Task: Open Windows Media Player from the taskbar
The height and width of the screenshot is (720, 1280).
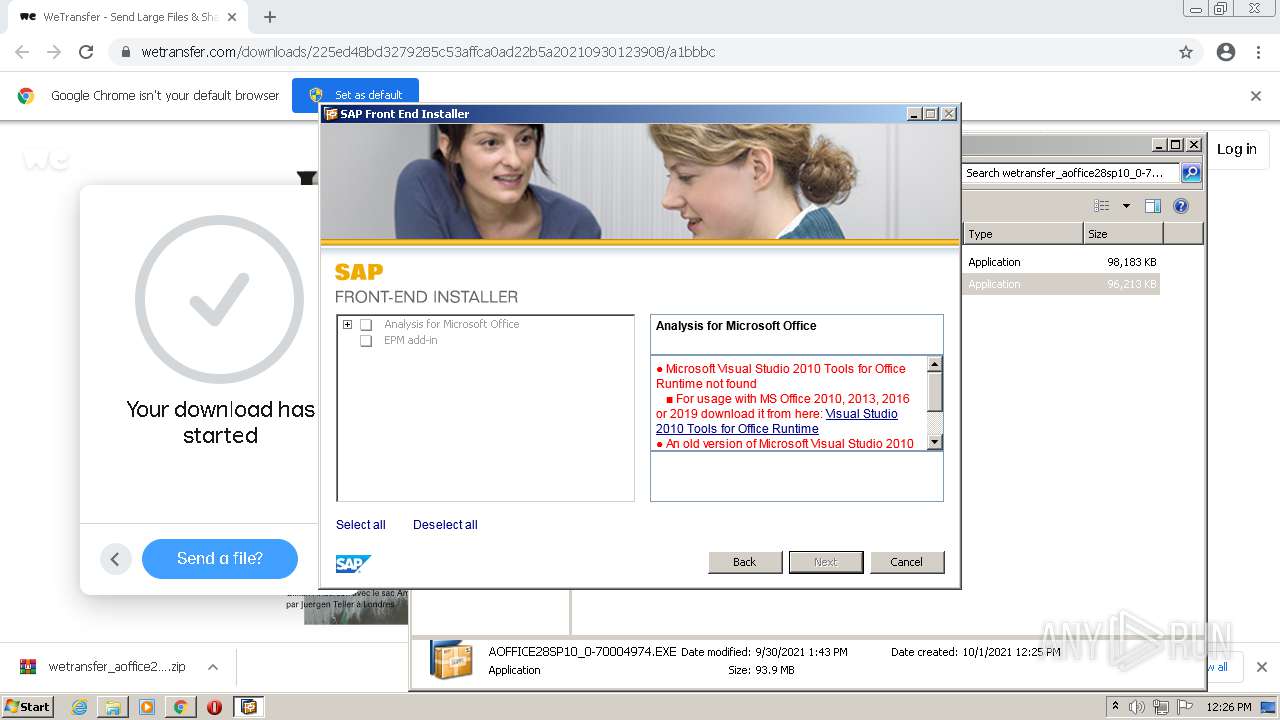Action: tap(147, 707)
